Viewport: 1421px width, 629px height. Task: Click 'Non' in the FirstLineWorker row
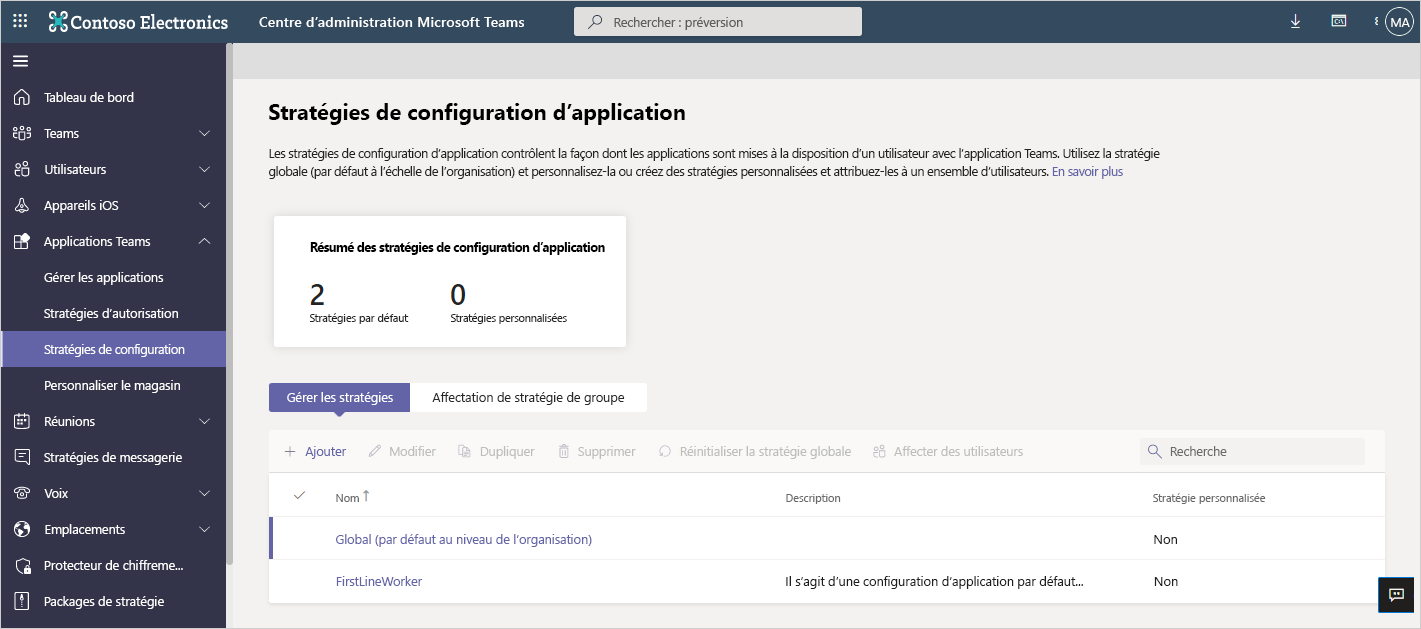coord(1165,581)
